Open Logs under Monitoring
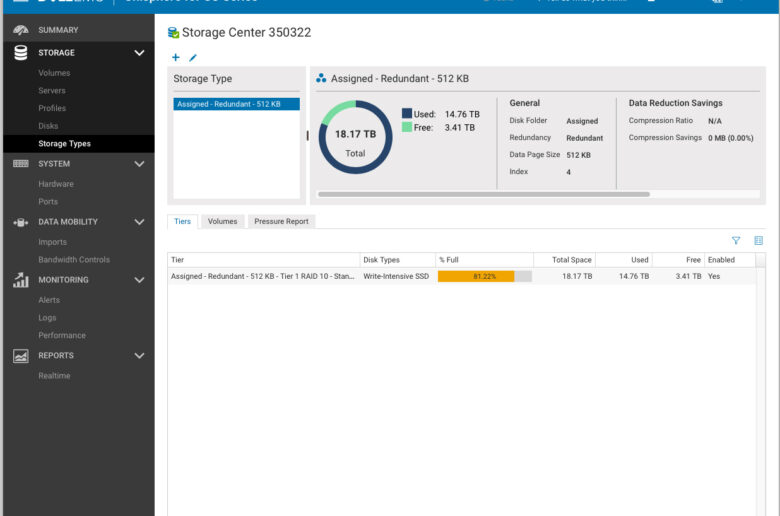Viewport: 780px width, 516px height. click(47, 317)
